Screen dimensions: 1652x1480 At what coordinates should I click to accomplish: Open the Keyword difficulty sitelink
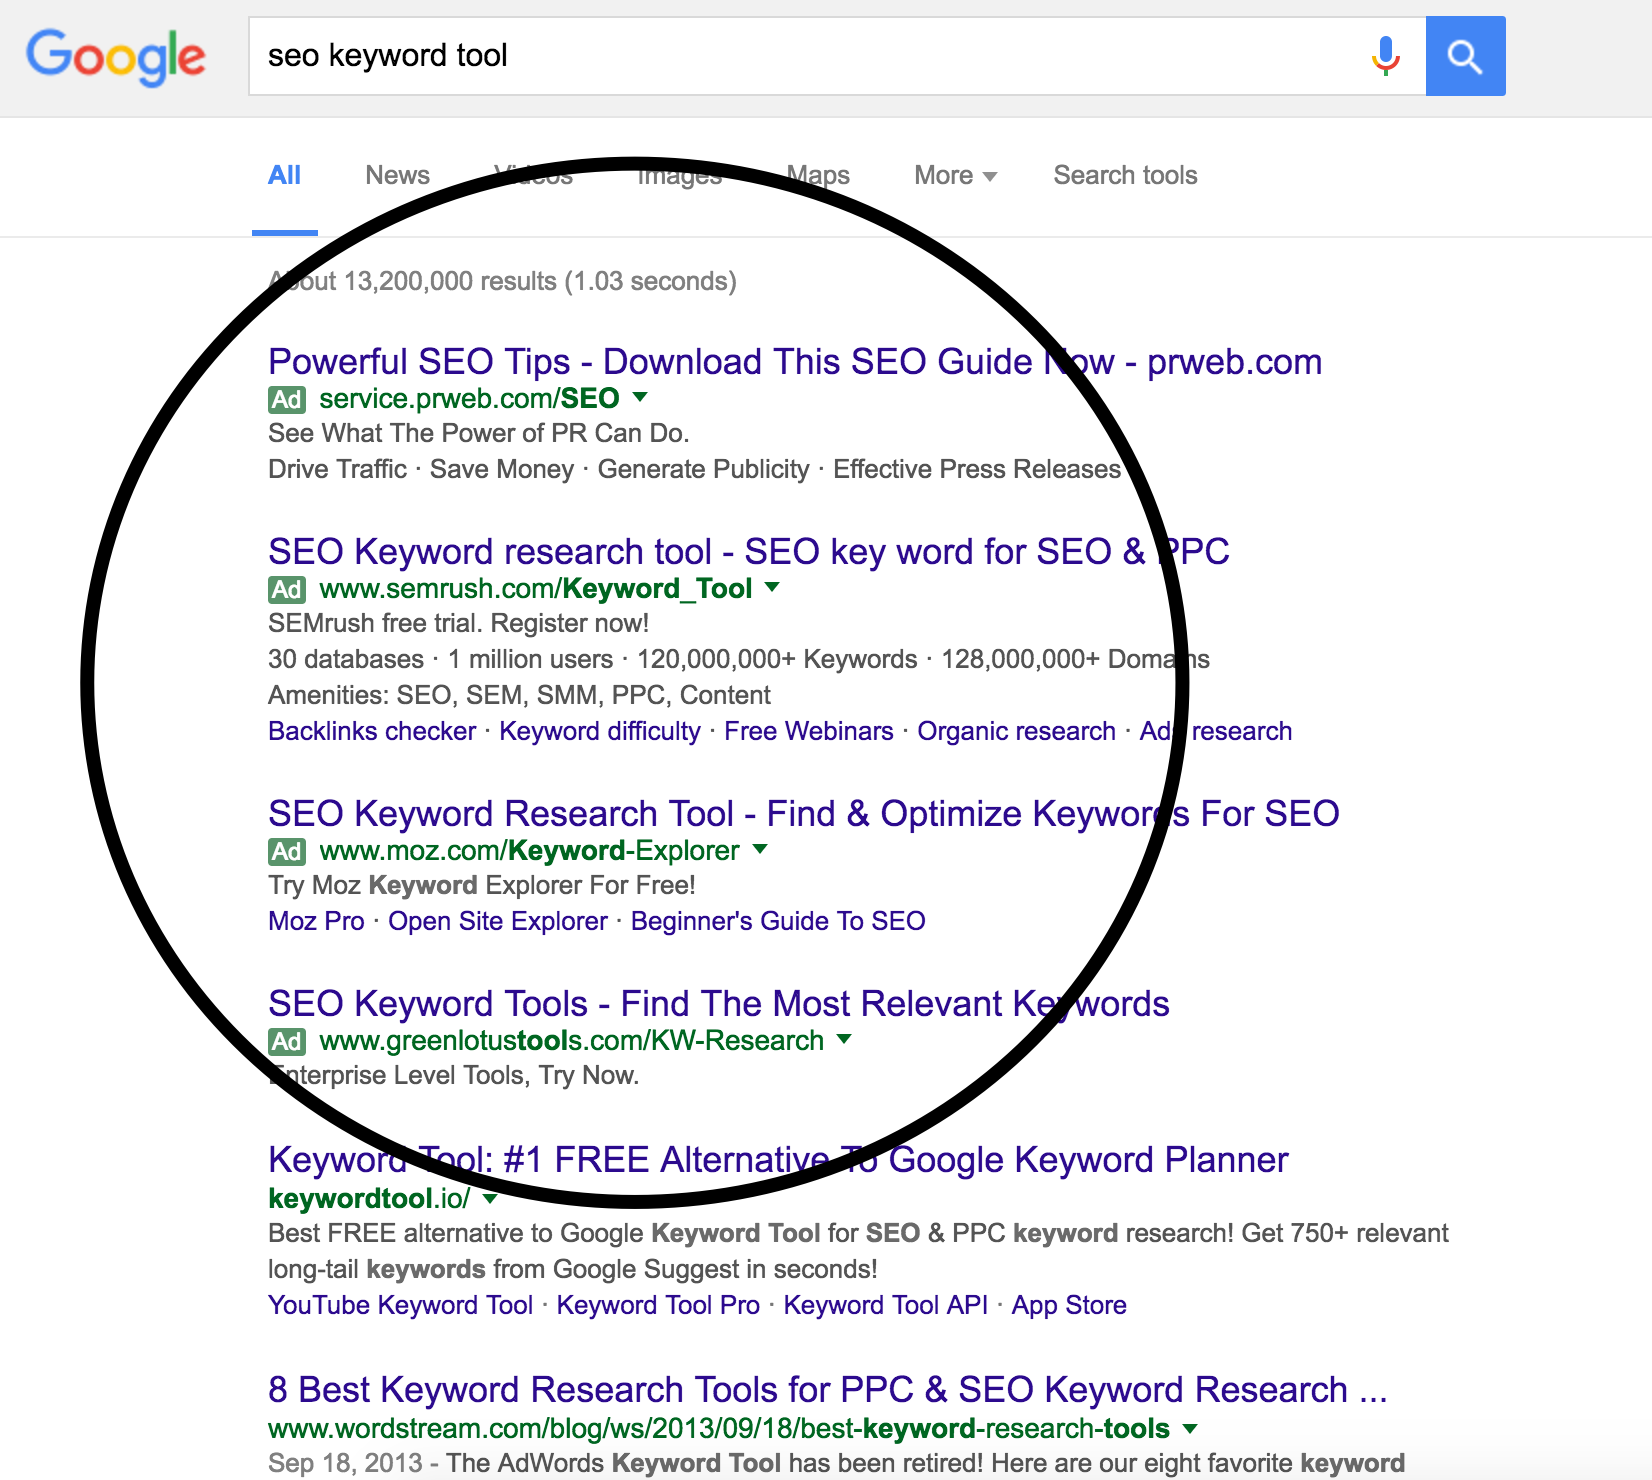pyautogui.click(x=600, y=731)
